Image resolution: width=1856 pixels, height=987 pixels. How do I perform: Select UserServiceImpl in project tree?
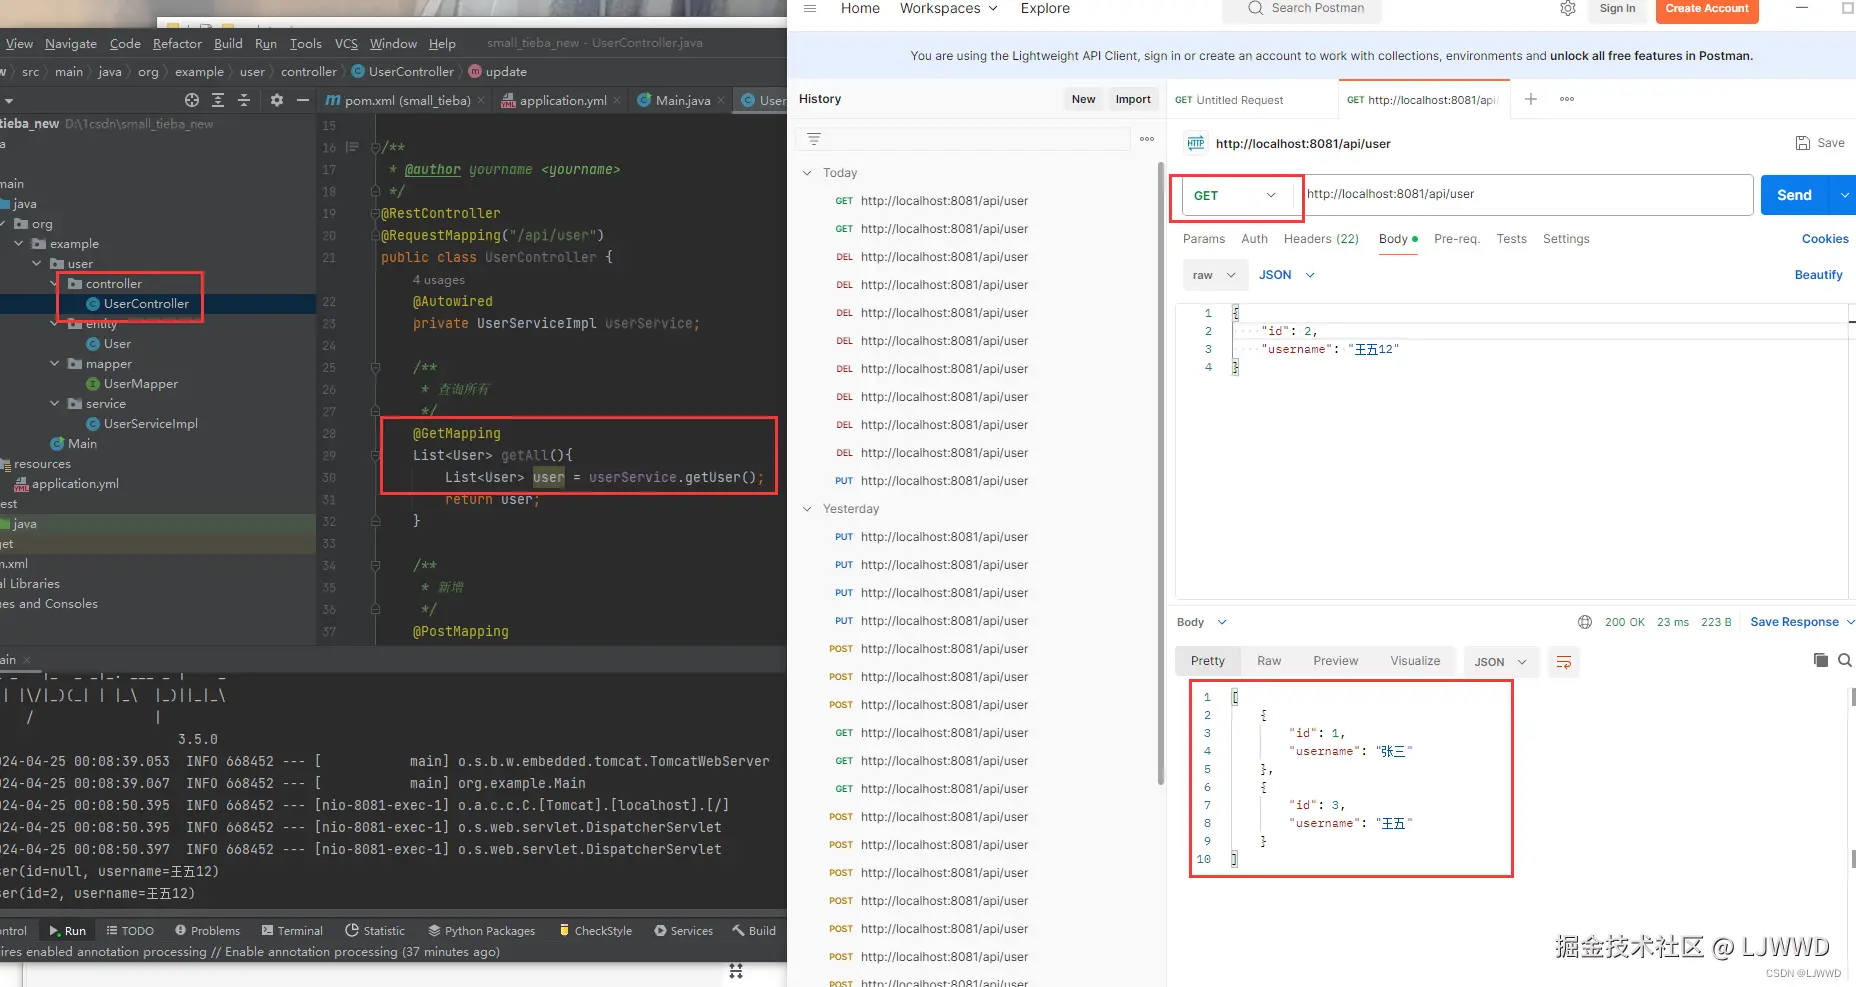[x=150, y=424]
